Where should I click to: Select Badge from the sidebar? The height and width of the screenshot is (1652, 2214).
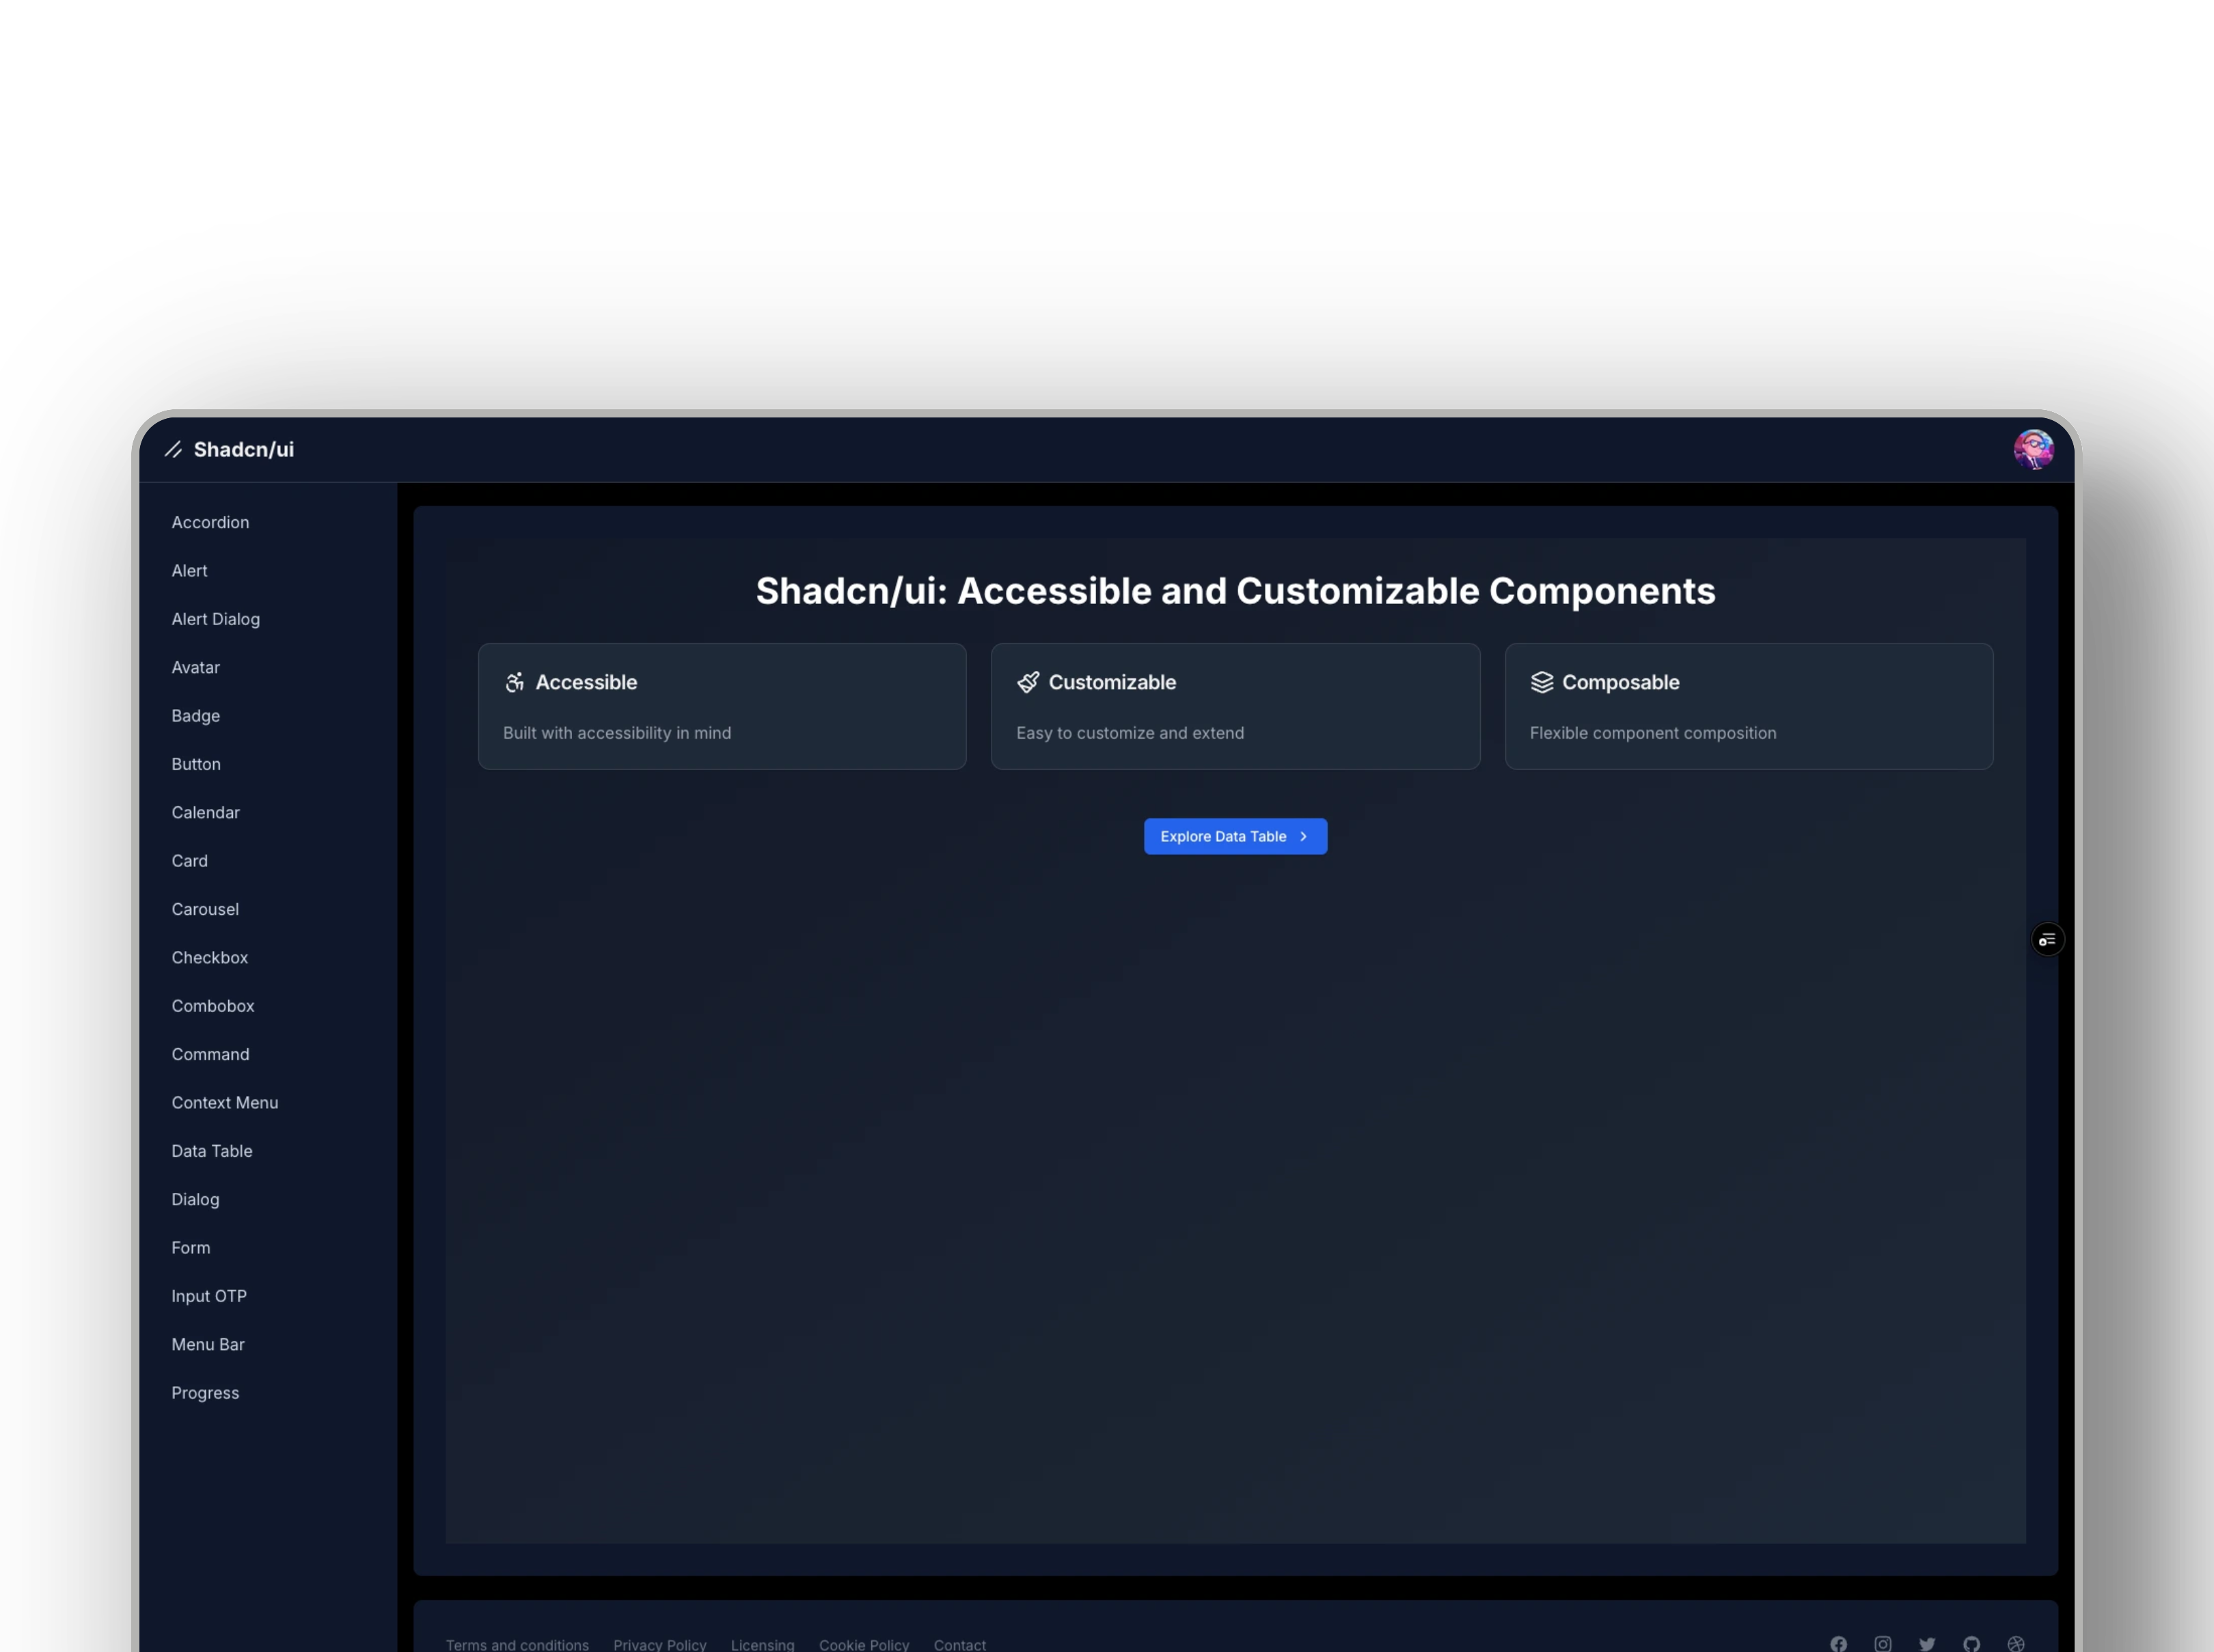tap(195, 716)
